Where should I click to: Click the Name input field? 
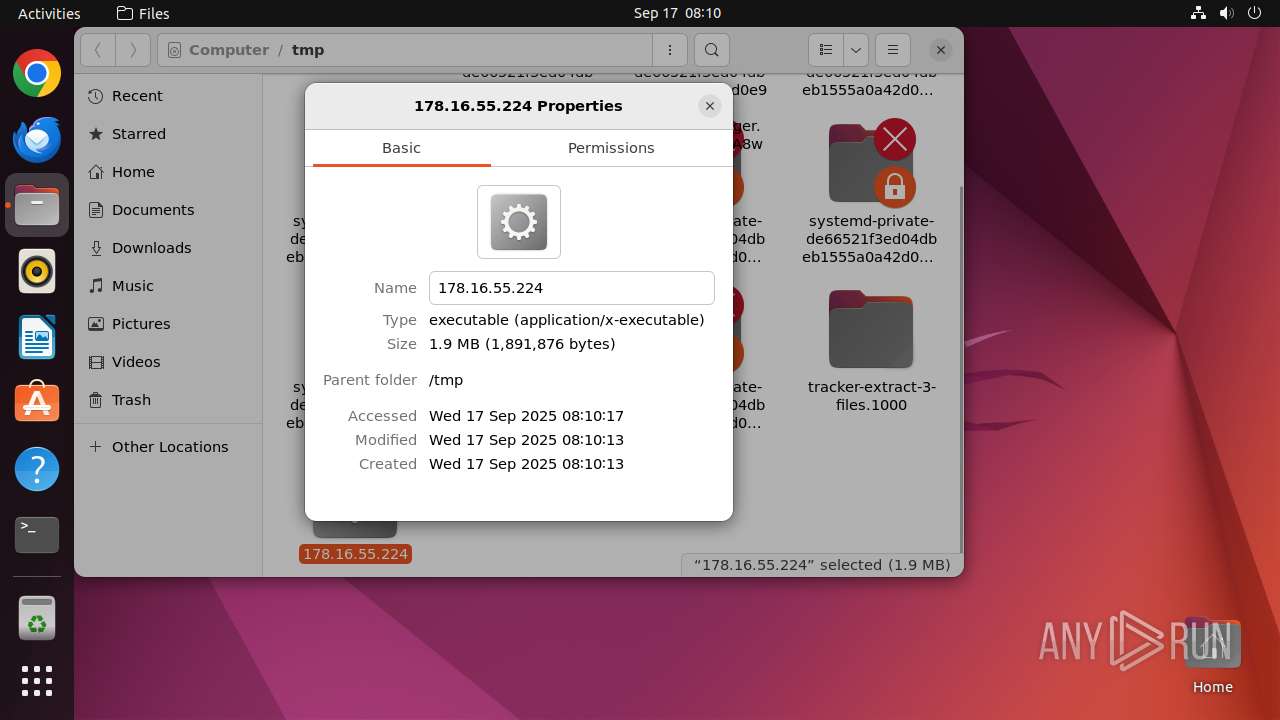(572, 288)
